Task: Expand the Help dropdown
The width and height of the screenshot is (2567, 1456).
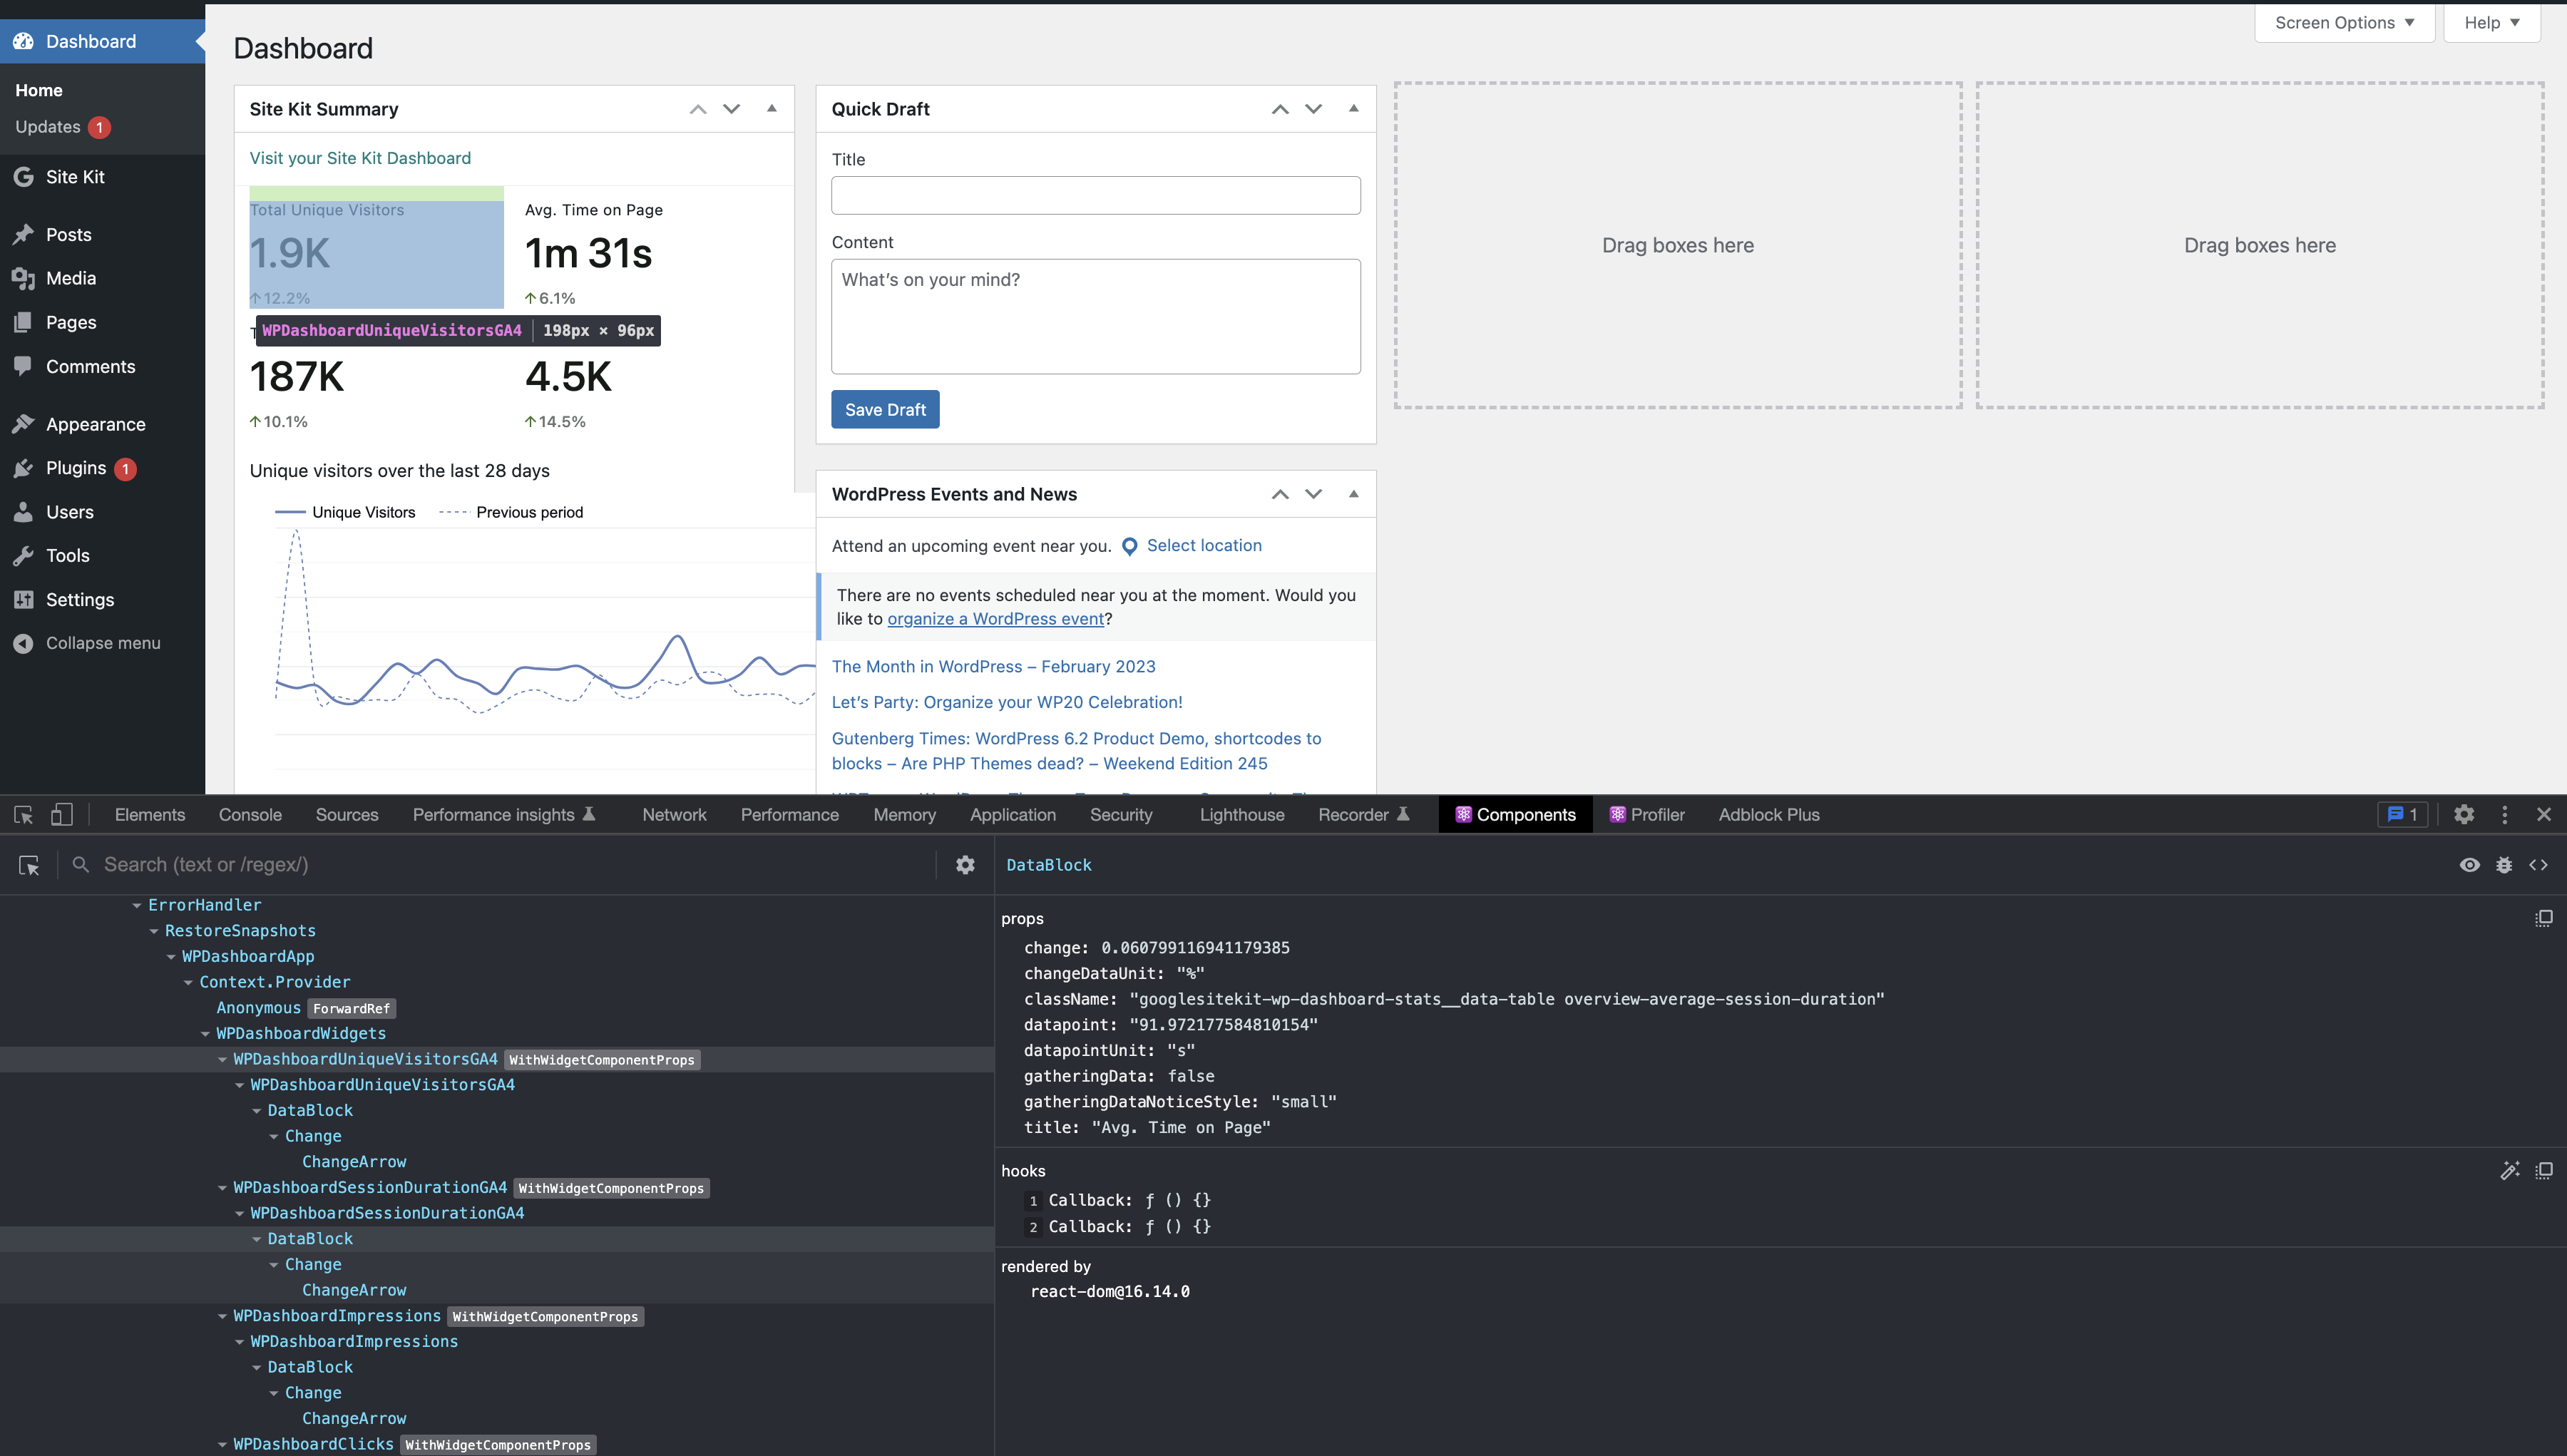Action: coord(2491,22)
